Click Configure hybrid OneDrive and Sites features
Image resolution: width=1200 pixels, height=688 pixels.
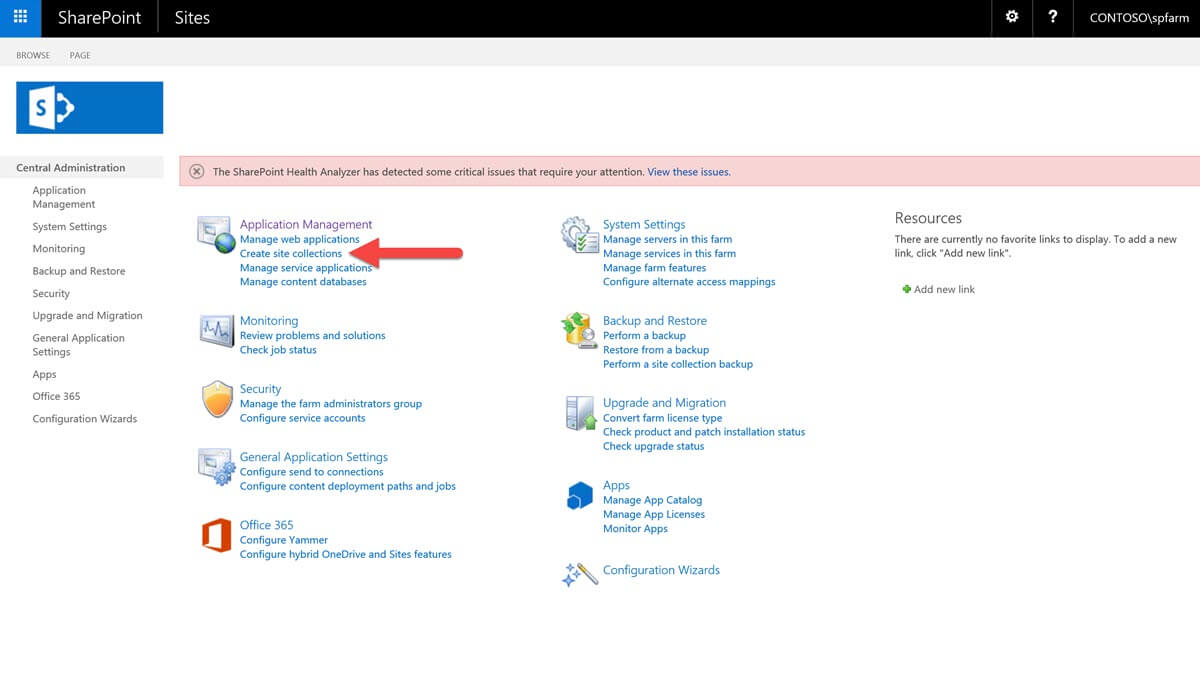(x=346, y=554)
